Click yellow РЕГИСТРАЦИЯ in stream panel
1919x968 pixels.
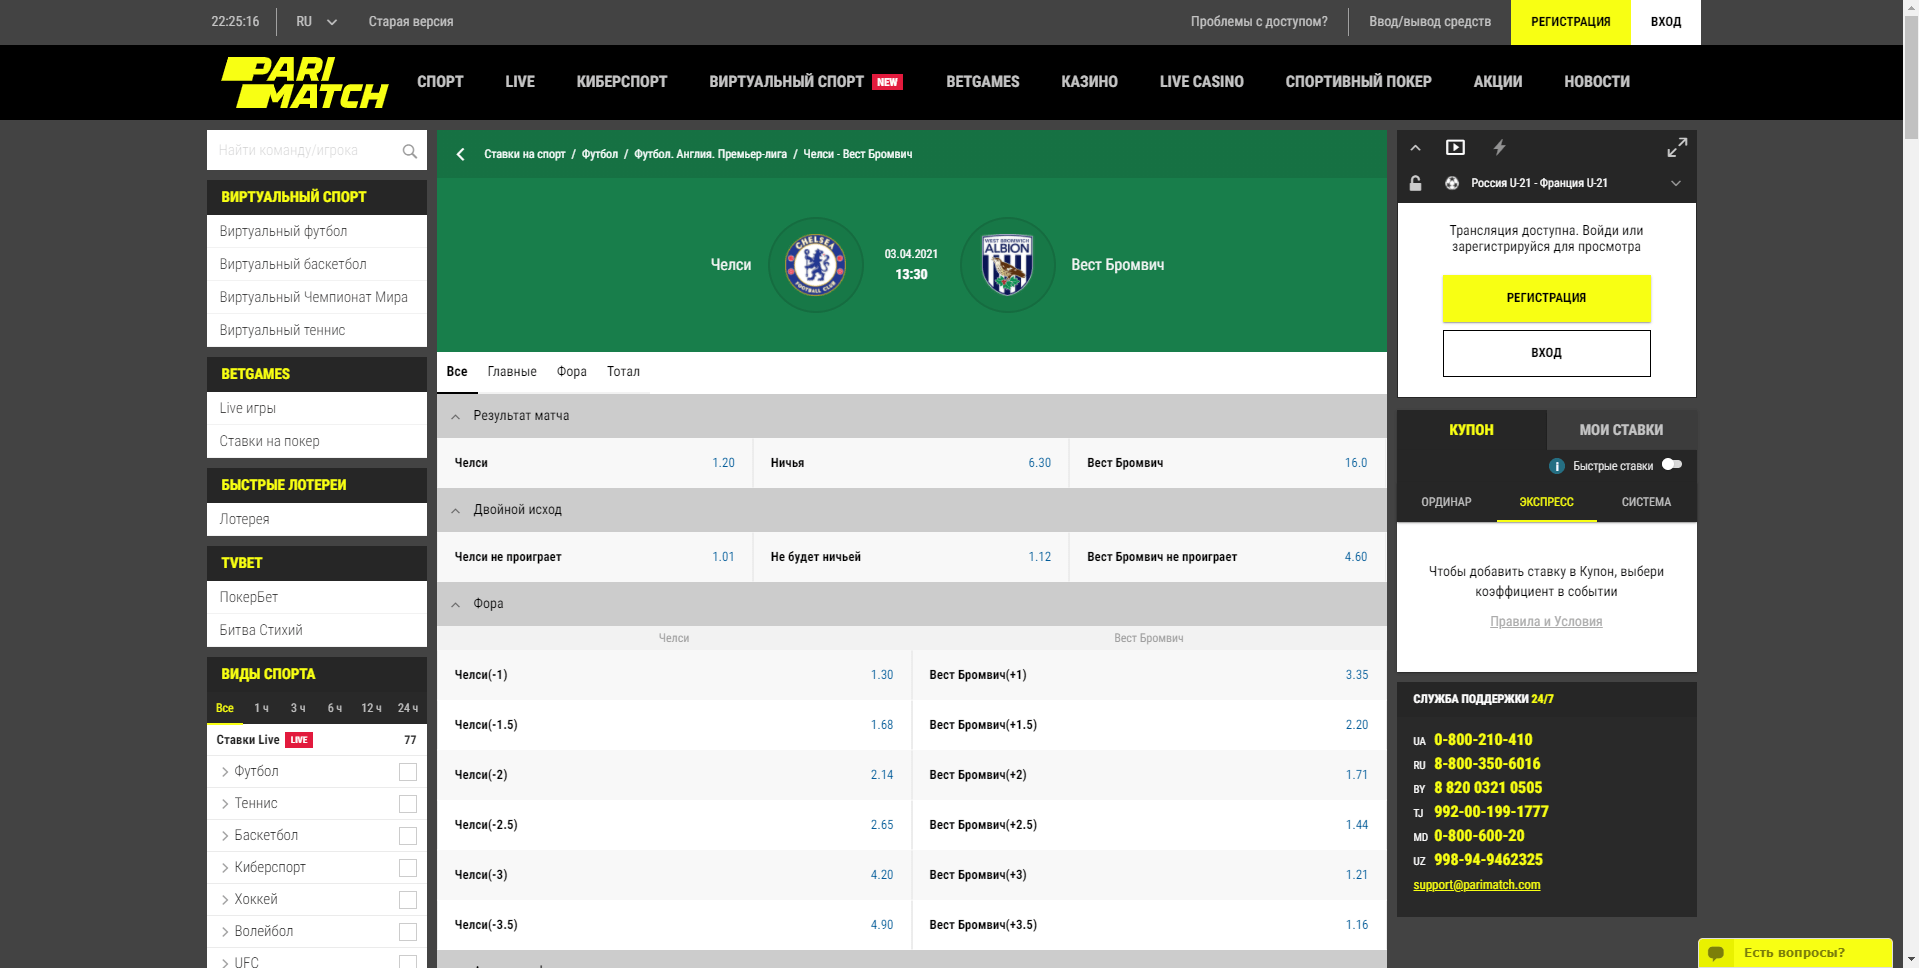coord(1546,298)
